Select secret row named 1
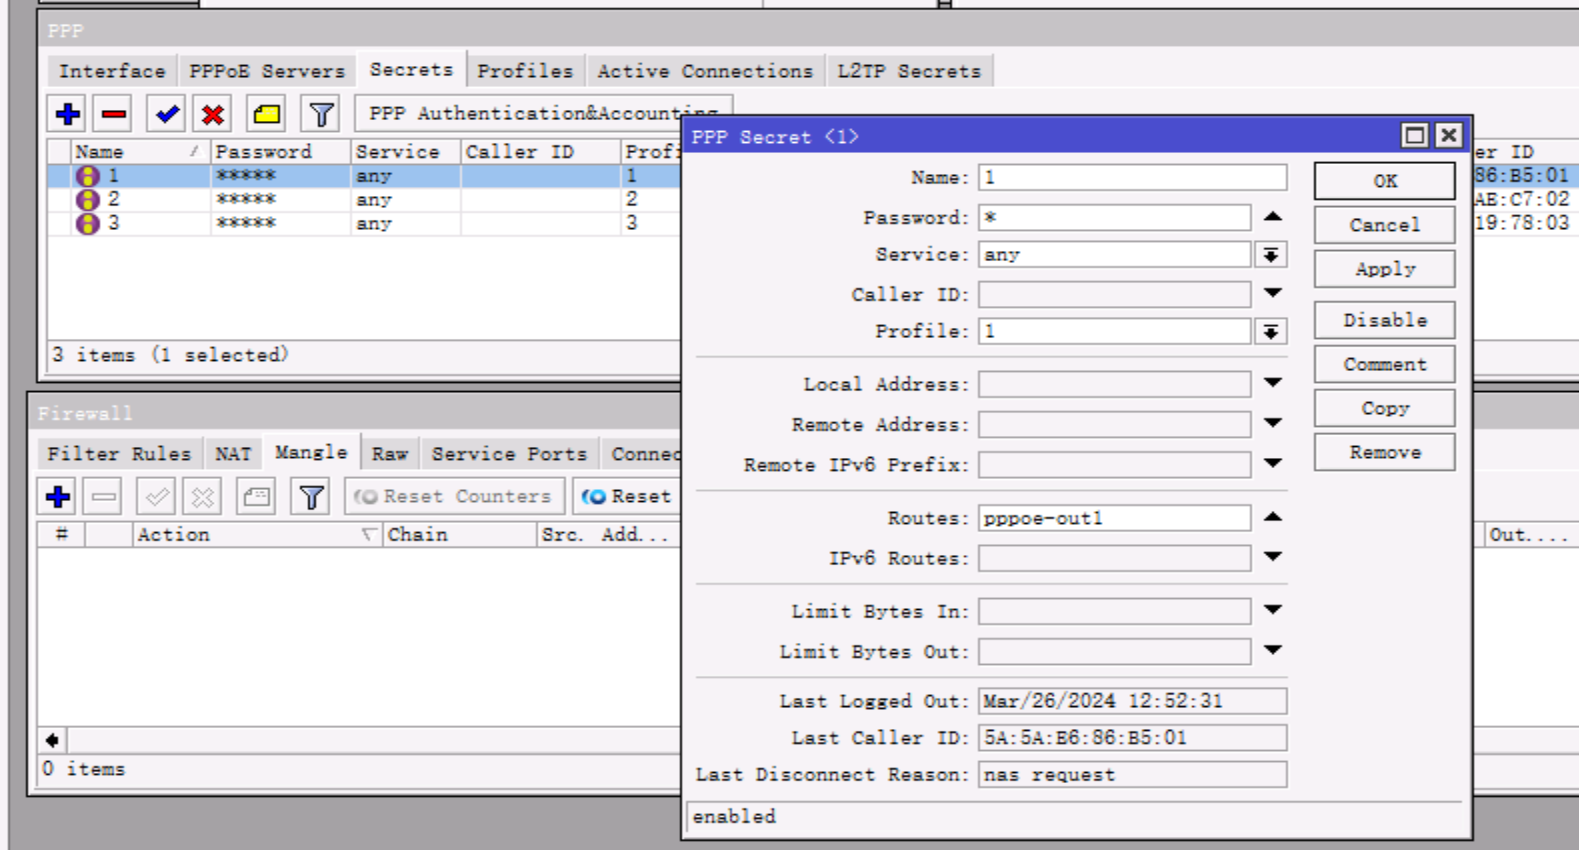The height and width of the screenshot is (850, 1579). point(364,176)
